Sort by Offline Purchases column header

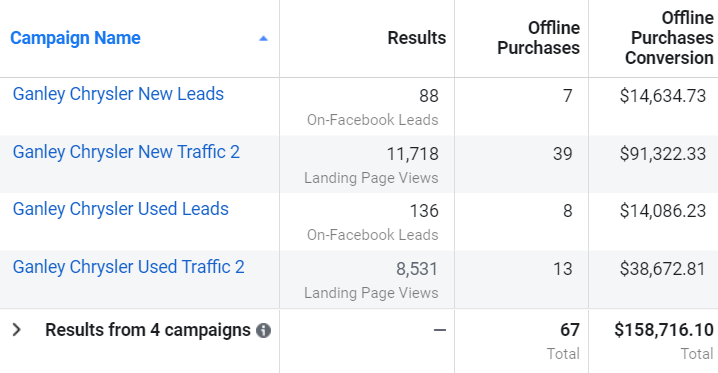(538, 38)
